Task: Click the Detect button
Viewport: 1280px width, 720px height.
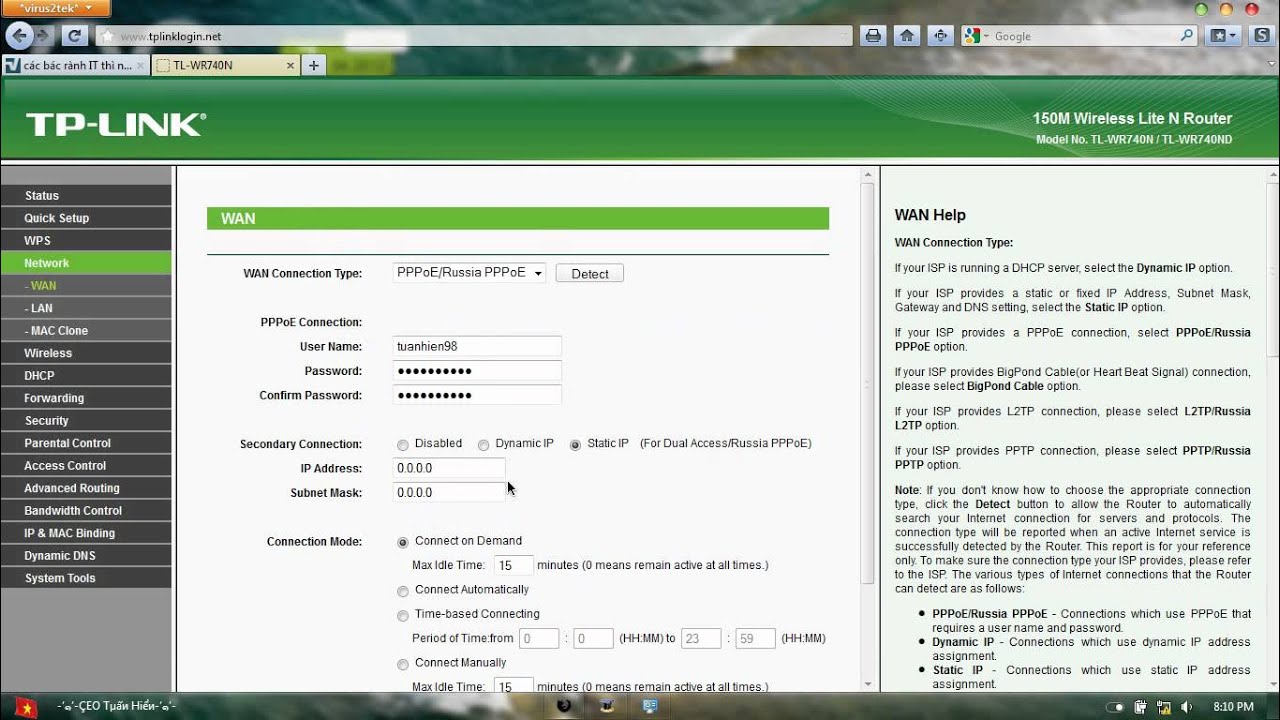Action: tap(590, 274)
